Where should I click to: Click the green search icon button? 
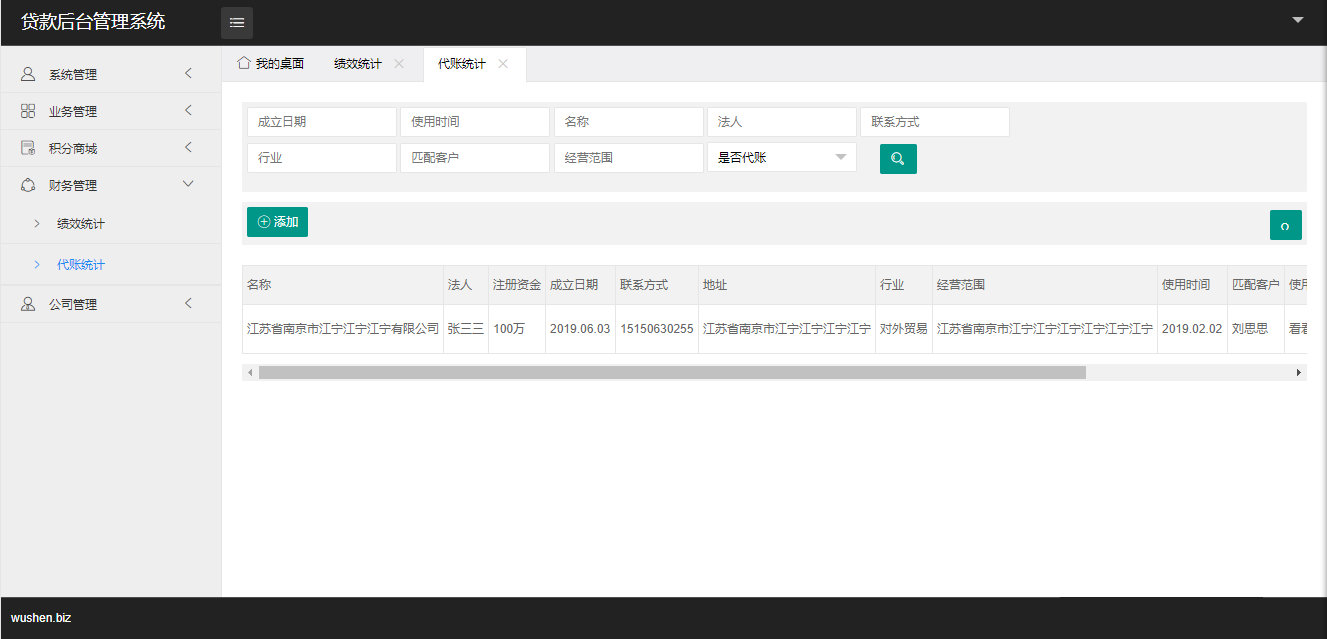(x=898, y=159)
